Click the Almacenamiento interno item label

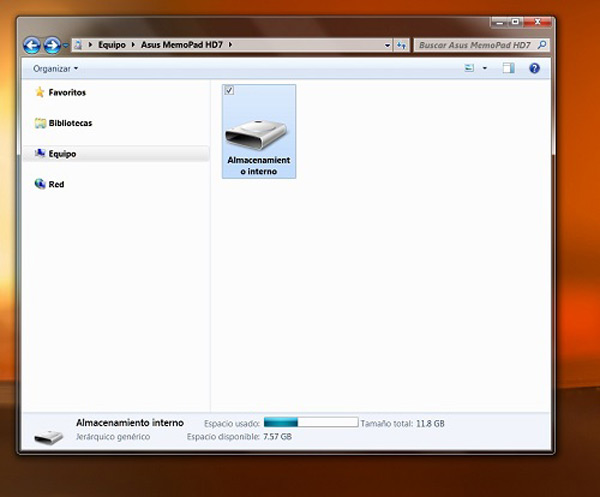point(259,166)
